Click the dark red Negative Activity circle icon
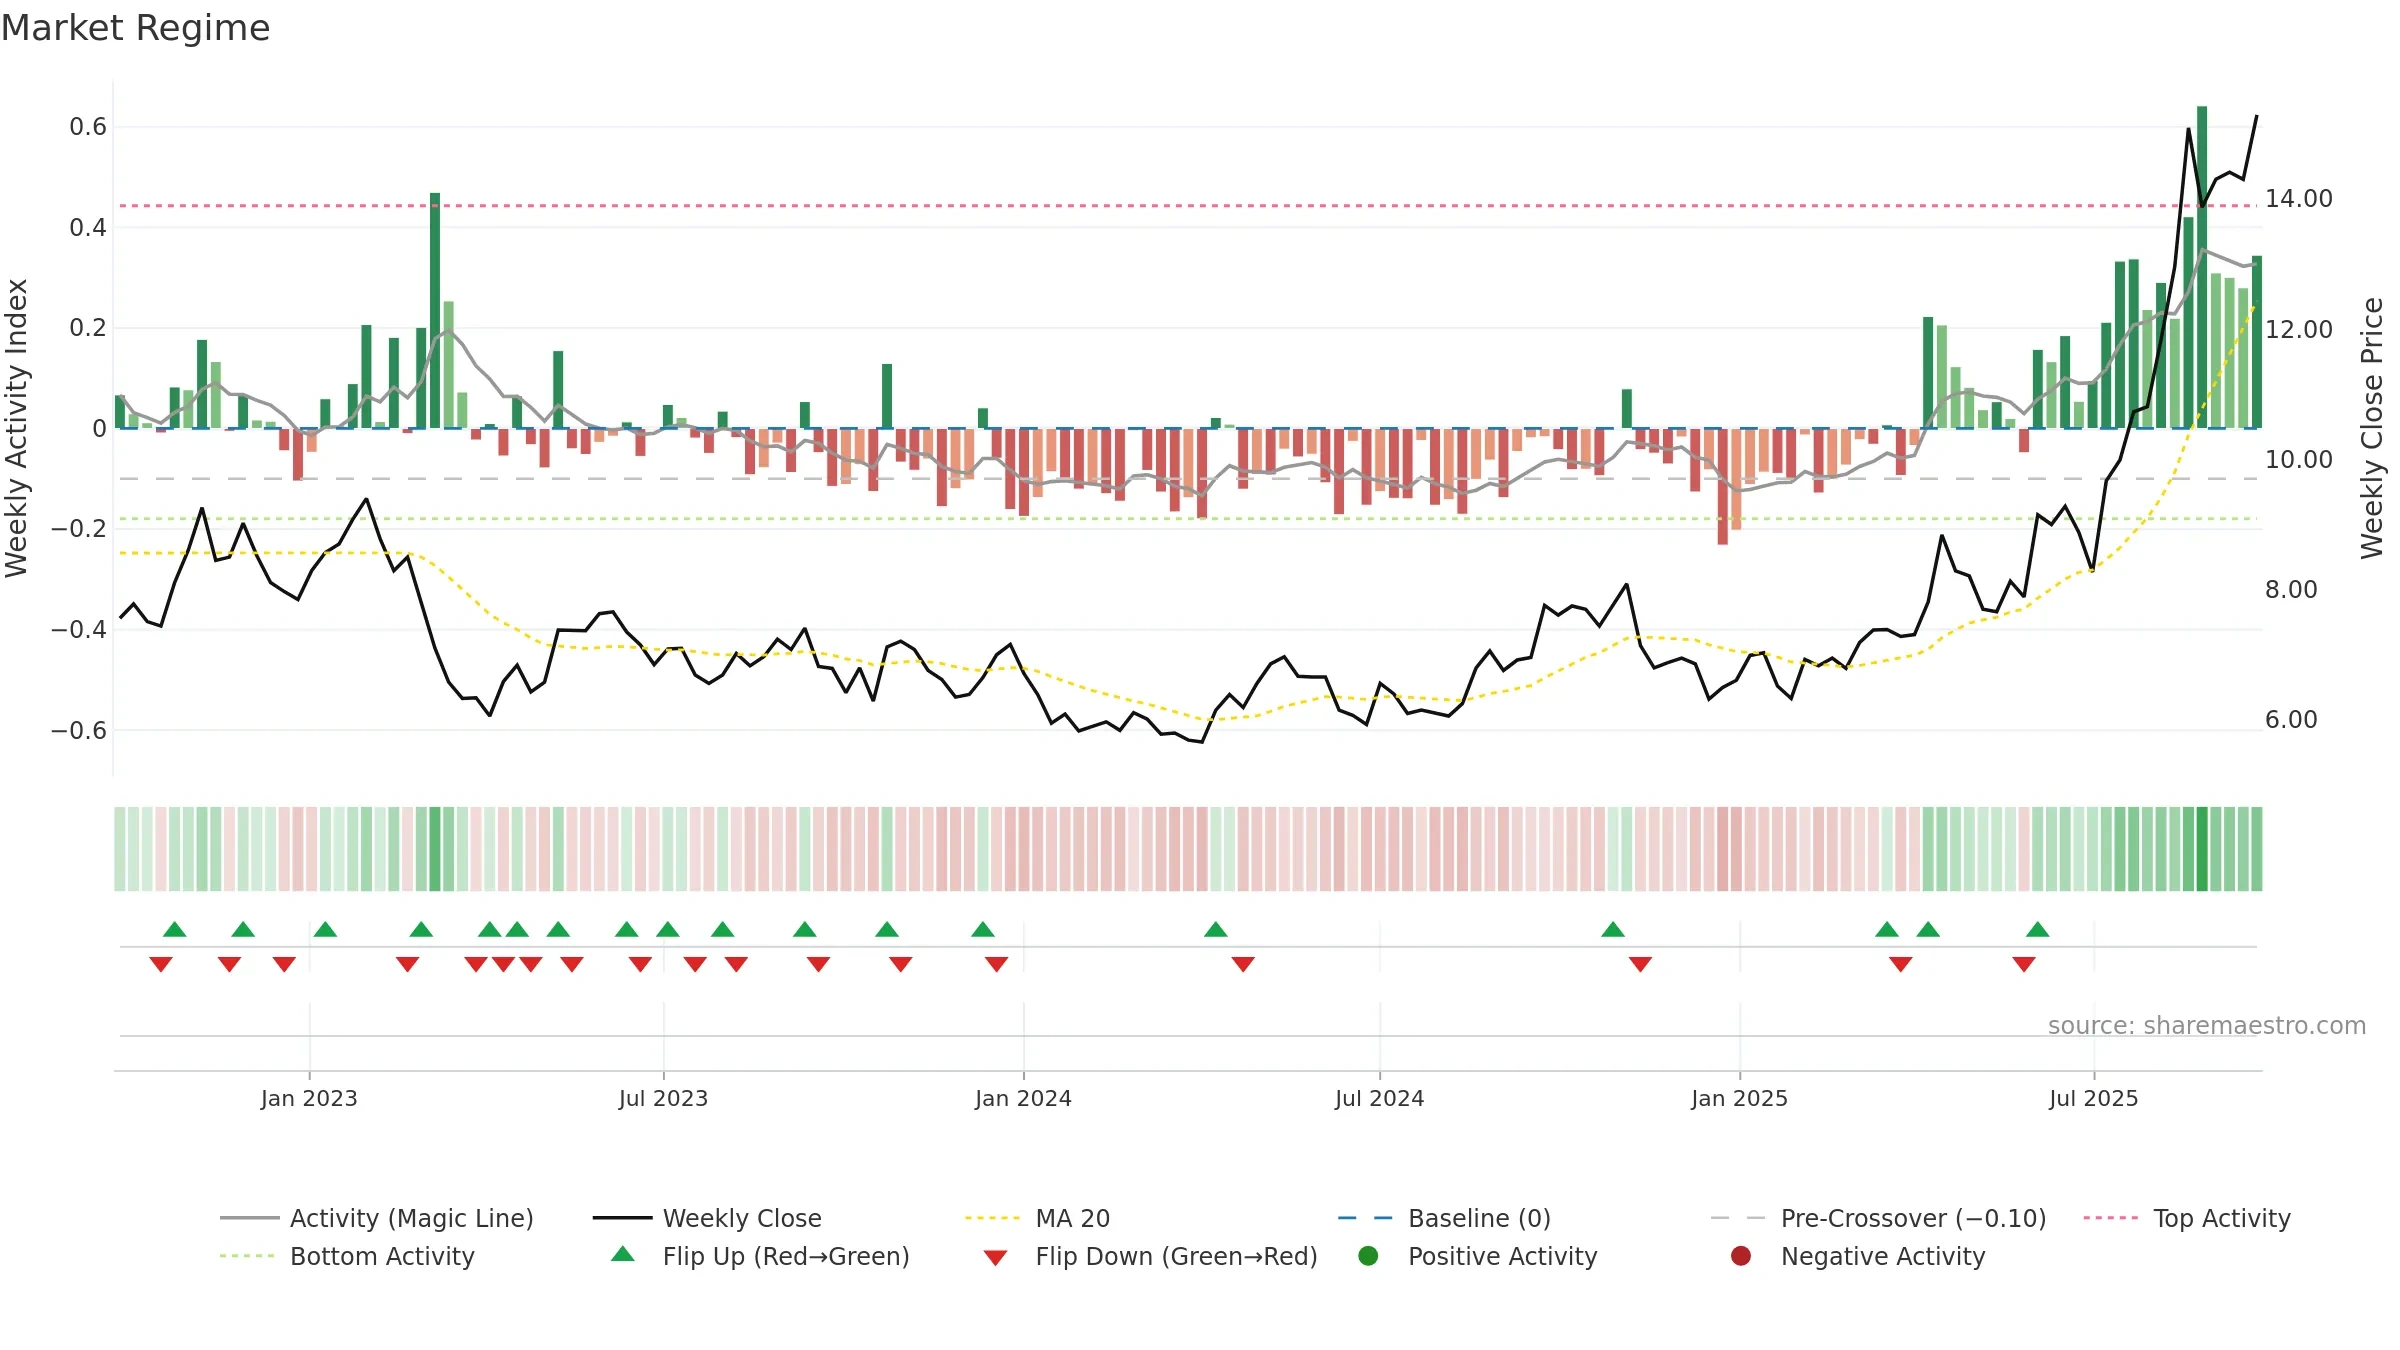The height and width of the screenshot is (1350, 2400). (1740, 1256)
